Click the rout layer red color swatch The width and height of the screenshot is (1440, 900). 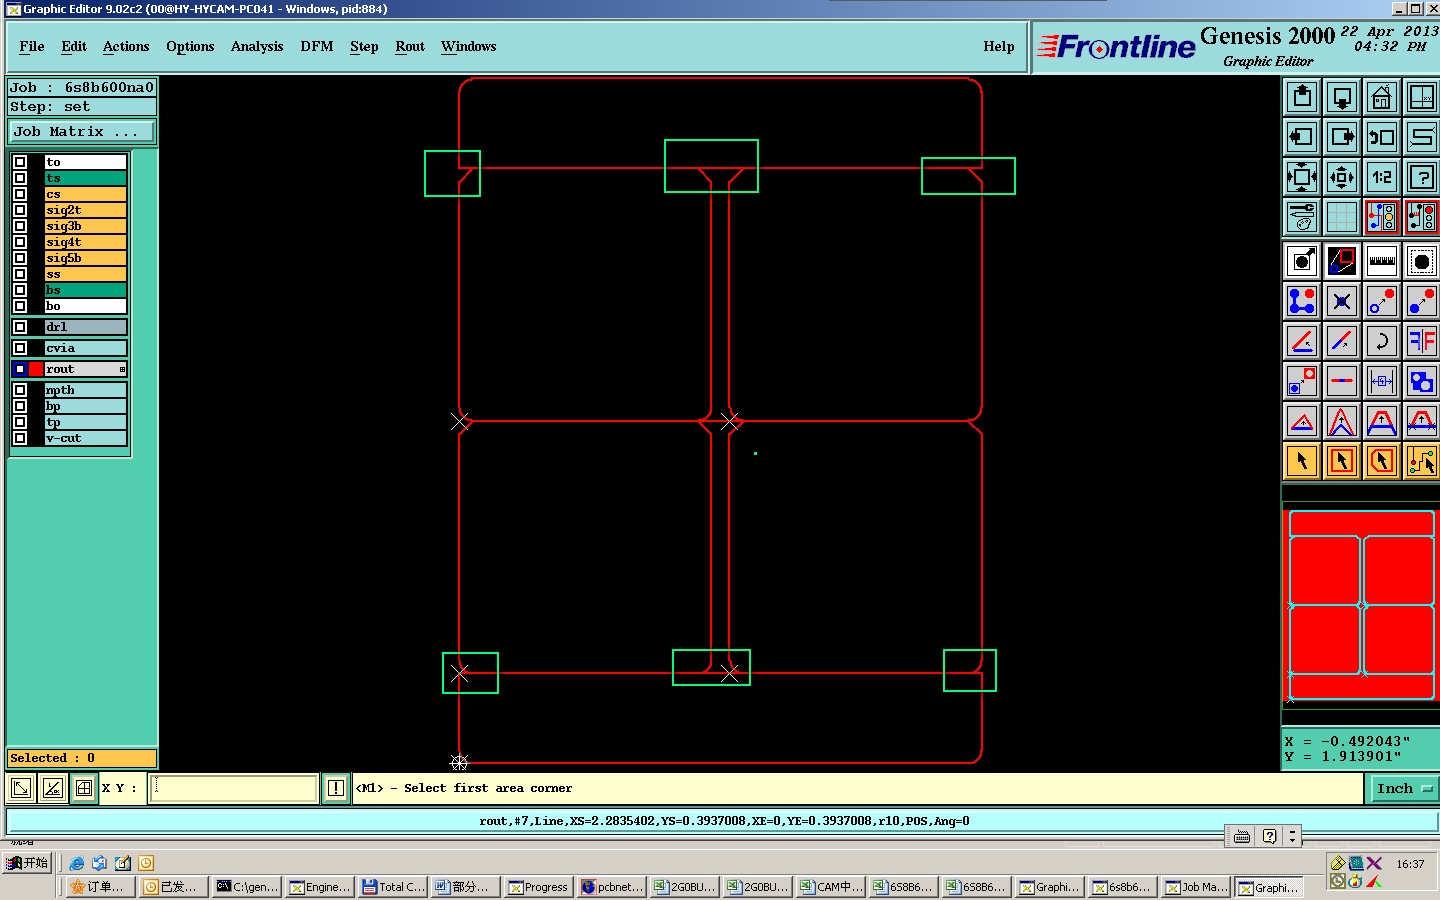pyautogui.click(x=36, y=369)
